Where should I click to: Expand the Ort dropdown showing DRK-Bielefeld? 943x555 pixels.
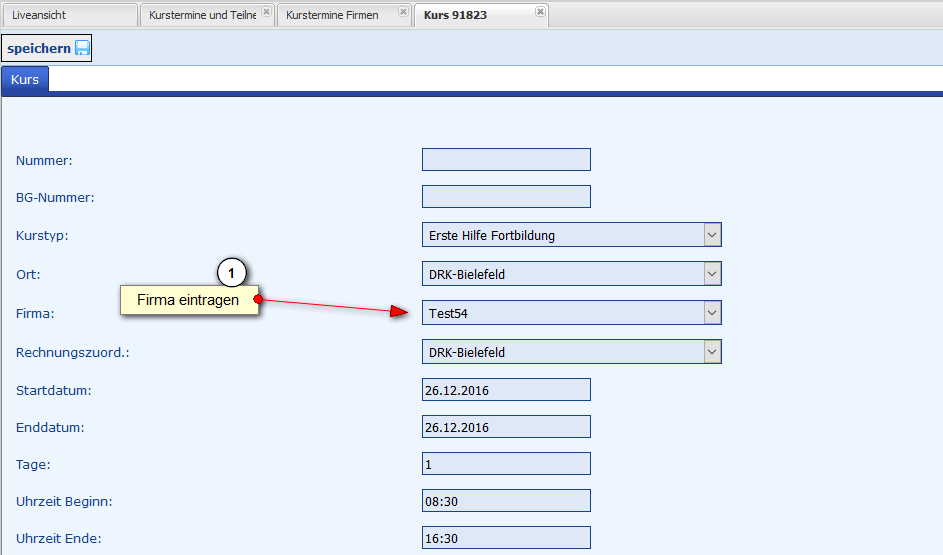click(712, 274)
